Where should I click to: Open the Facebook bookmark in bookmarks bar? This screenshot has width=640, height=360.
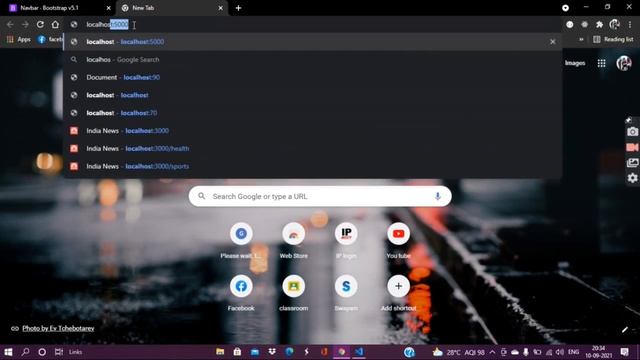[50, 39]
